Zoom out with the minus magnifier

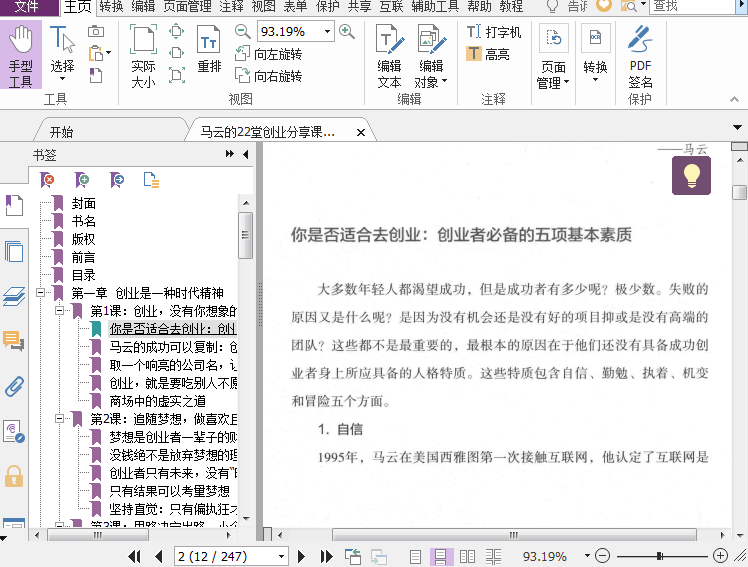pyautogui.click(x=243, y=32)
